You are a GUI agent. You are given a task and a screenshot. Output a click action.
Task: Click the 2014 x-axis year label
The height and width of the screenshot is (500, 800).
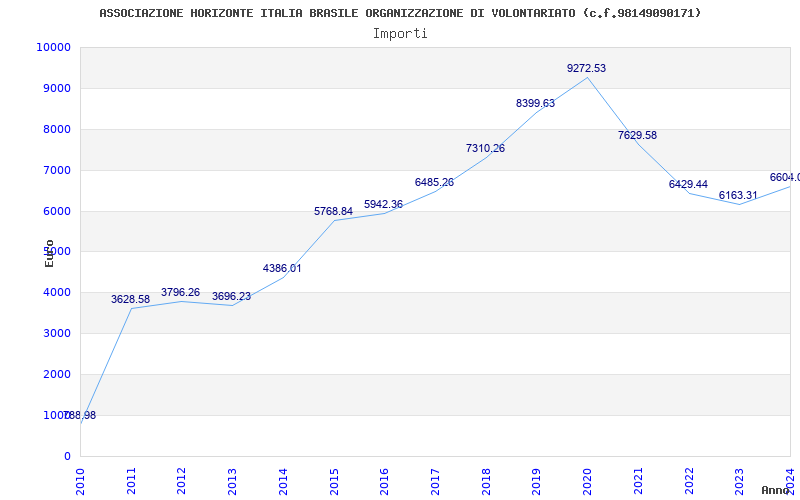(x=283, y=481)
